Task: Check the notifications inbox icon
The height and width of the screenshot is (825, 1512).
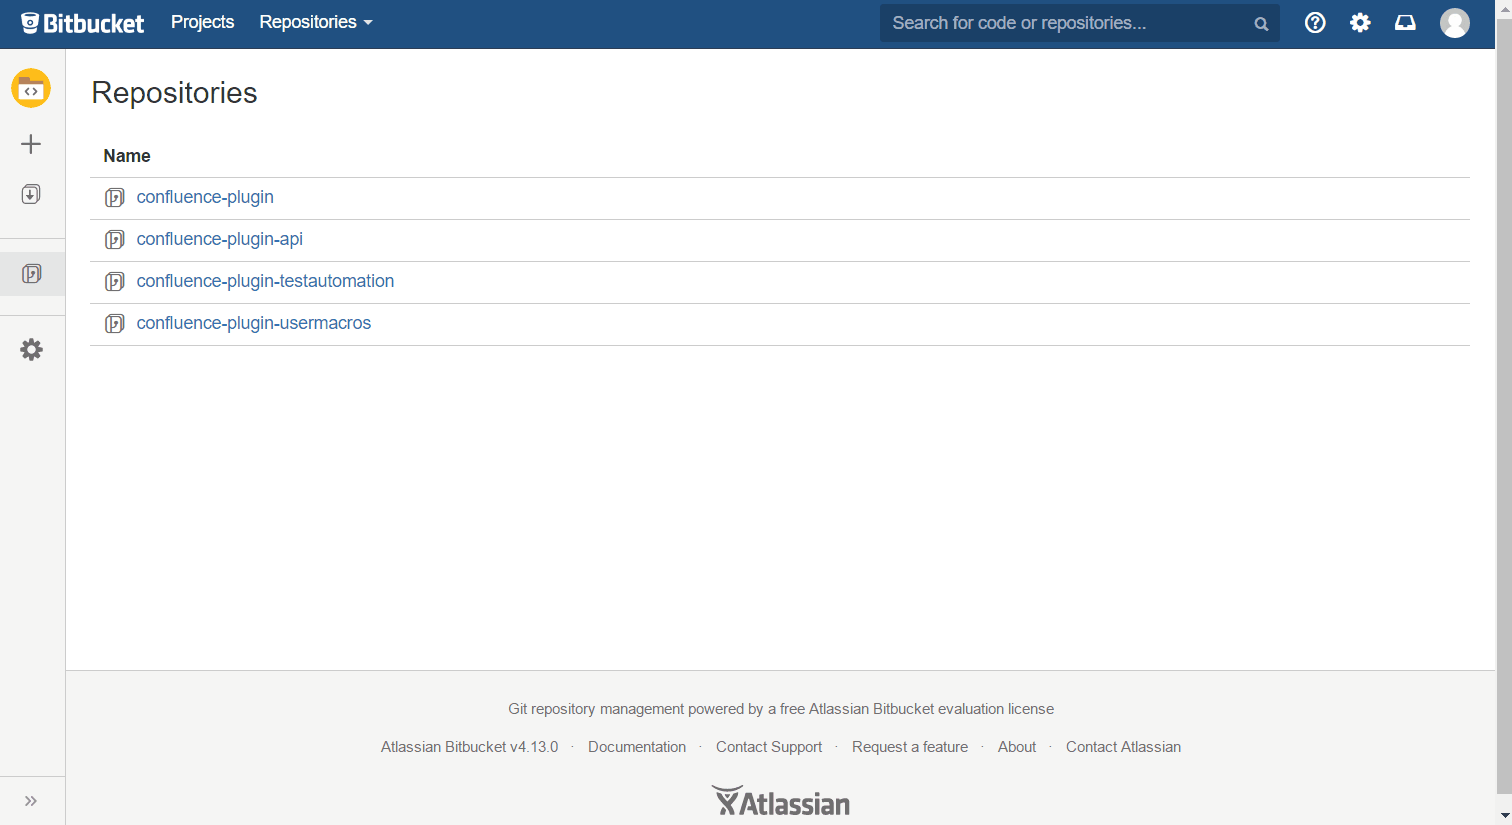Action: [x=1405, y=22]
